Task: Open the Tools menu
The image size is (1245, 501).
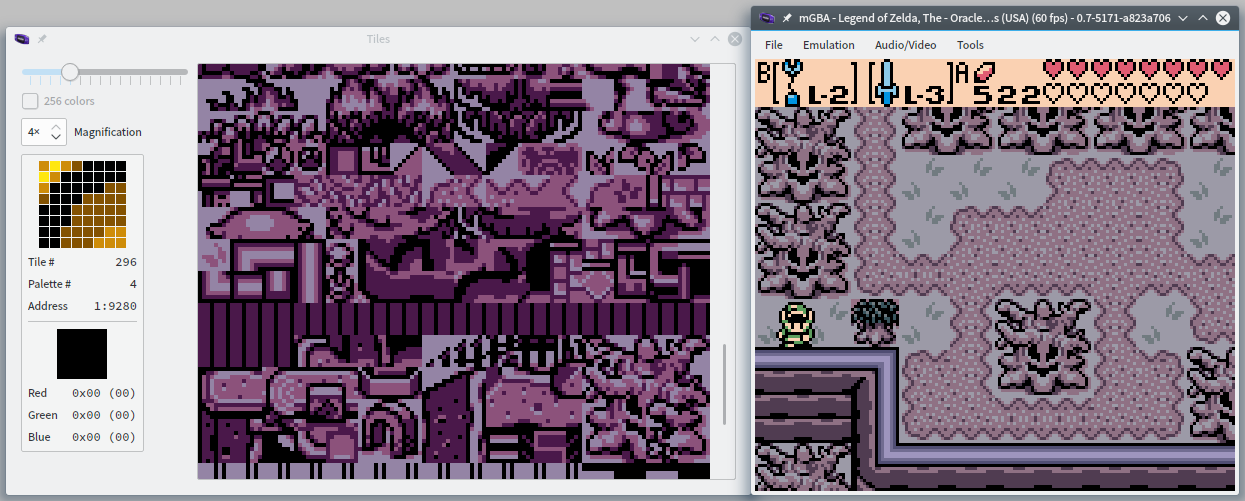Action: click(x=970, y=45)
